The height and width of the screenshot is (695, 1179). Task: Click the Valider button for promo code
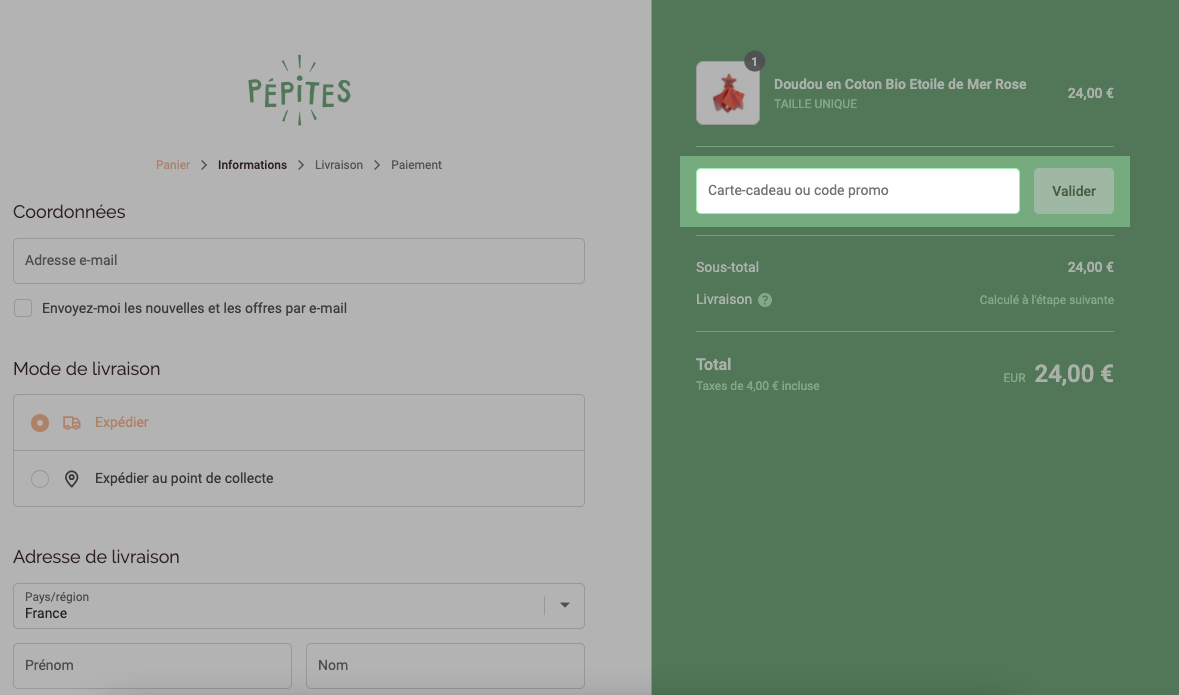[x=1074, y=191]
